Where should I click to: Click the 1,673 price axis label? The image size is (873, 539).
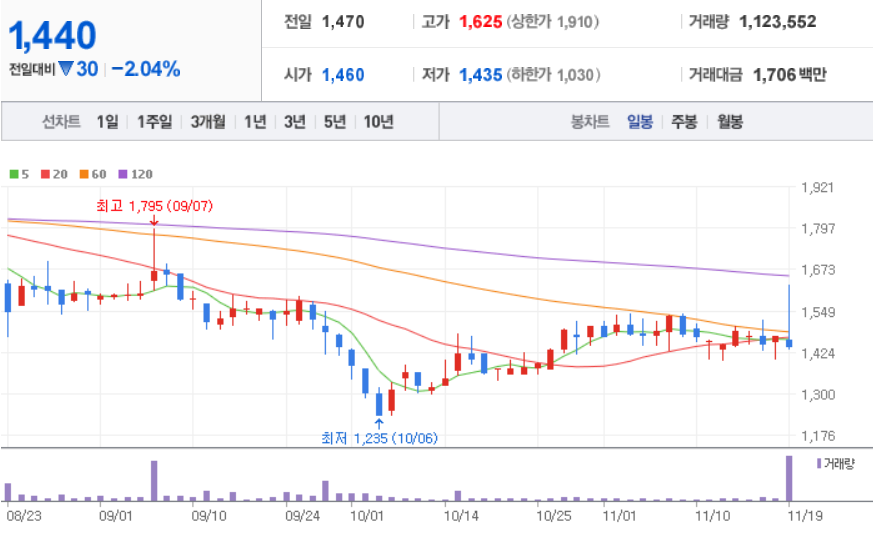817,270
